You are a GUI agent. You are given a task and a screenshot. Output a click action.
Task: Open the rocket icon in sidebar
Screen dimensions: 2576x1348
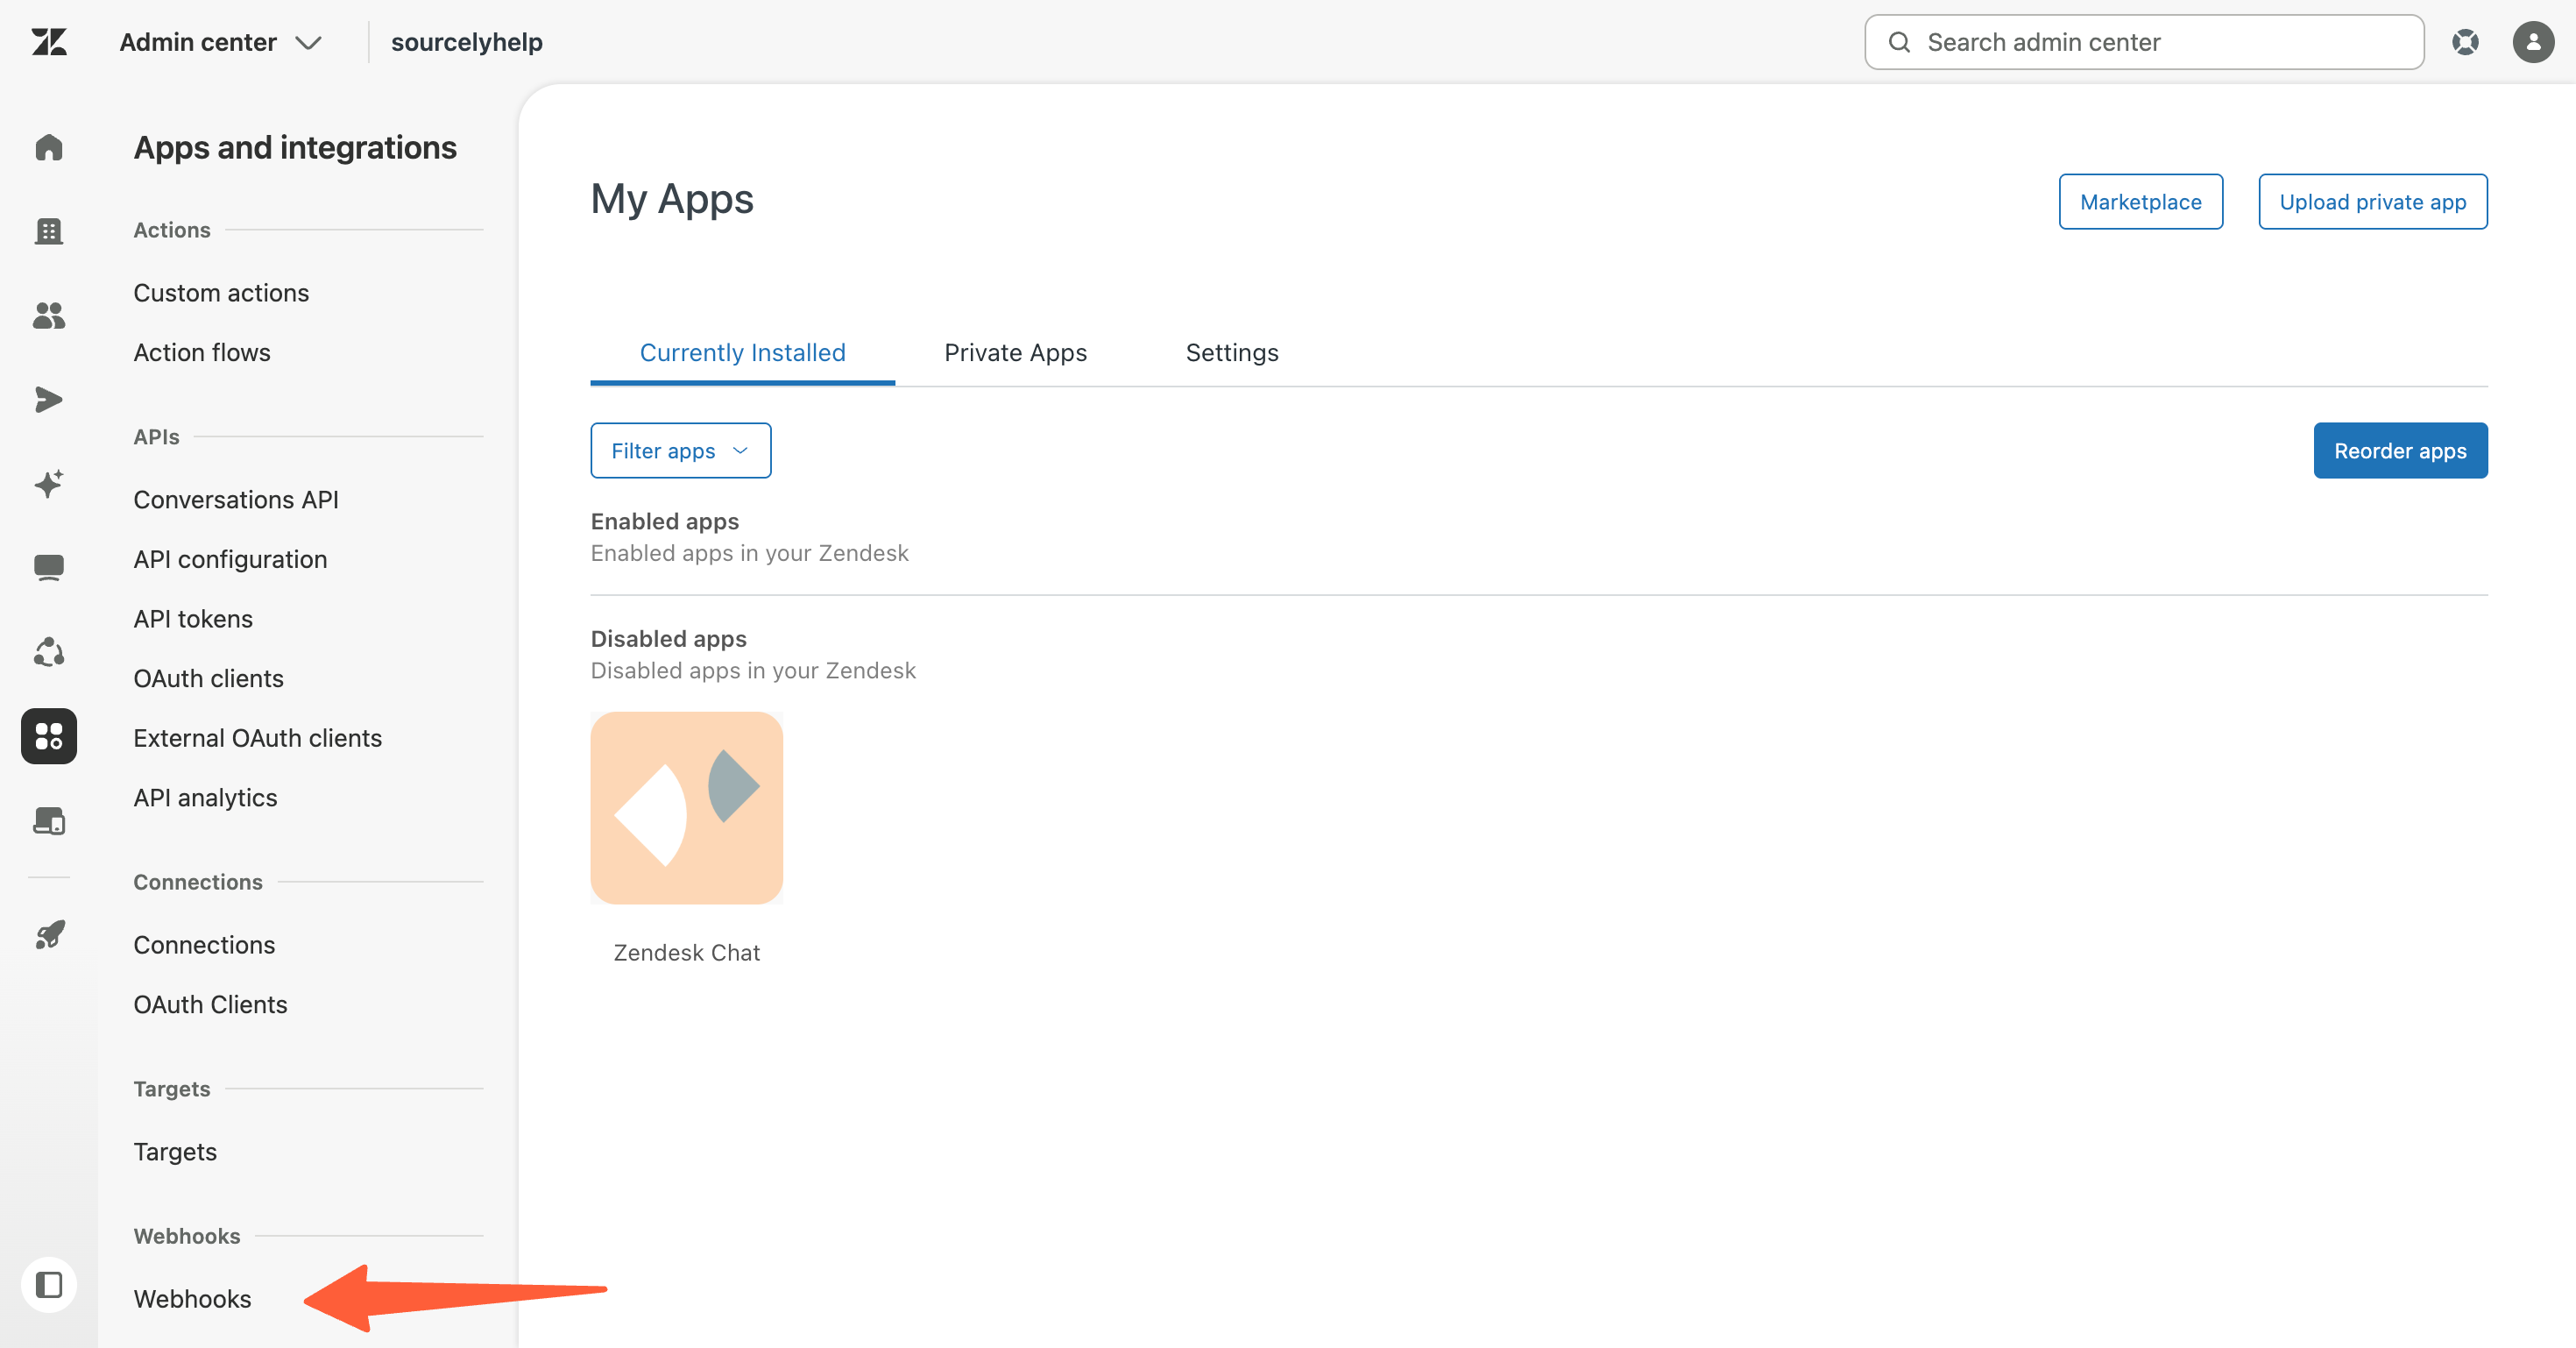(48, 935)
